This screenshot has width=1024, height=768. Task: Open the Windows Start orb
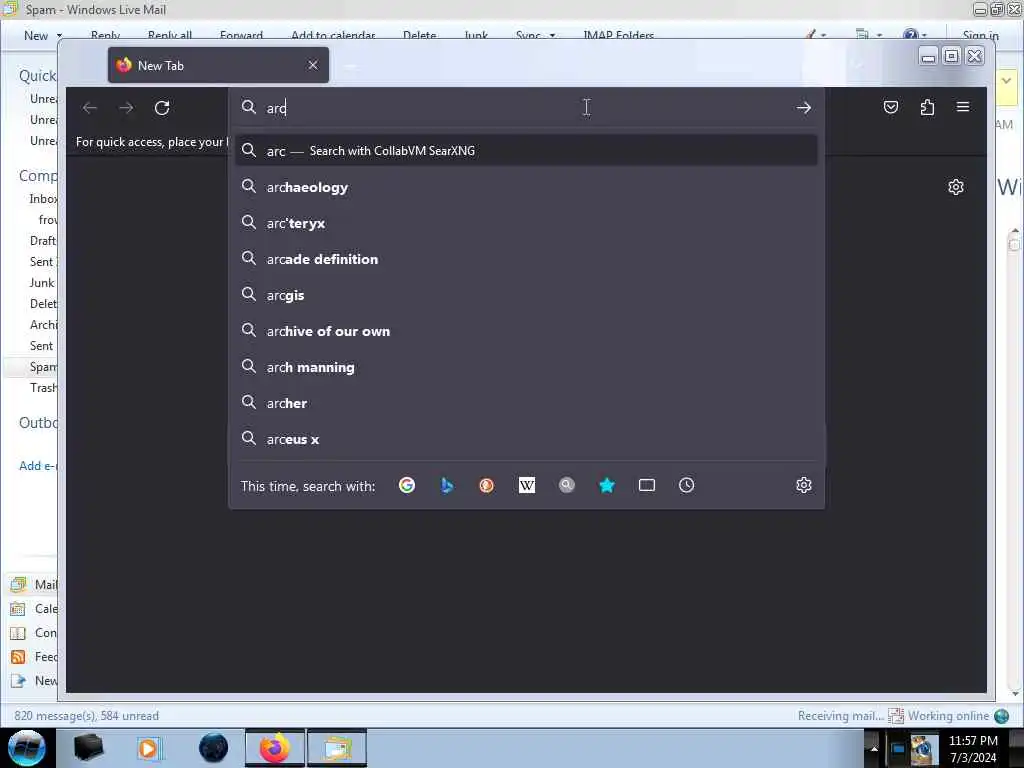point(27,748)
